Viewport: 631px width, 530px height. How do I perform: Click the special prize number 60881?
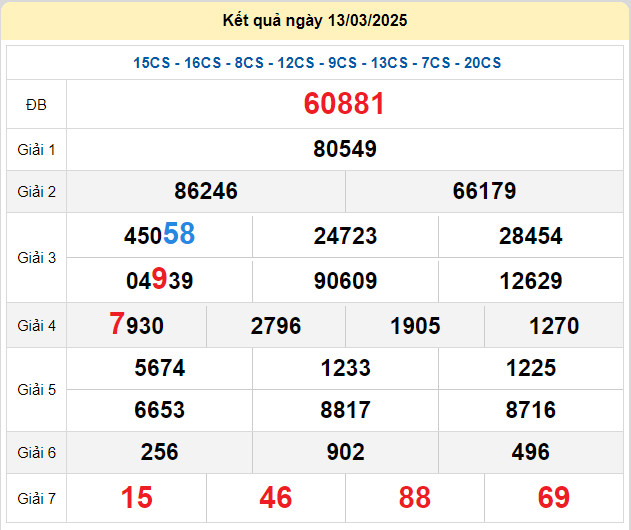(x=344, y=104)
